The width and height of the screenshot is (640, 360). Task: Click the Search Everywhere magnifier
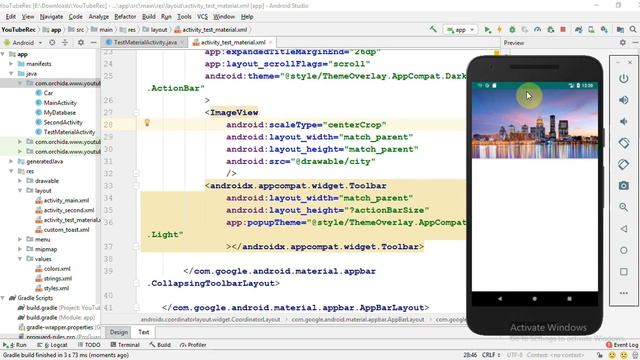[633, 30]
